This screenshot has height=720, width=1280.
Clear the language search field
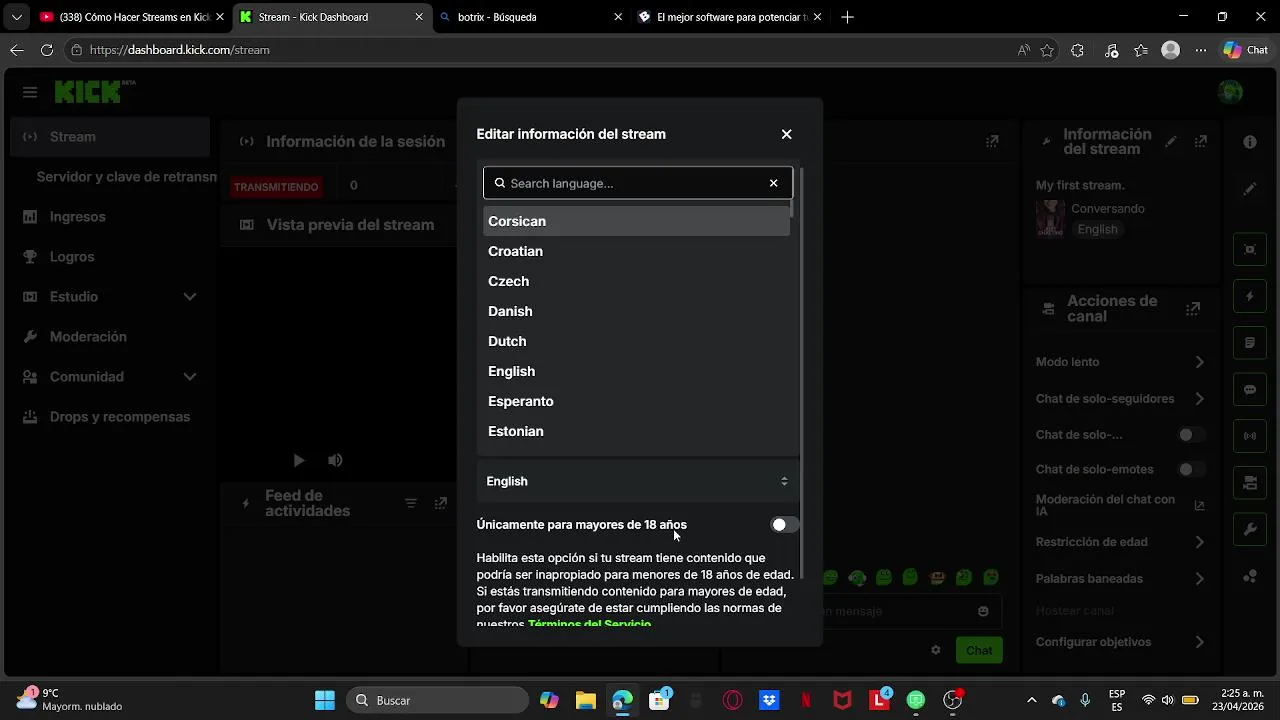773,183
